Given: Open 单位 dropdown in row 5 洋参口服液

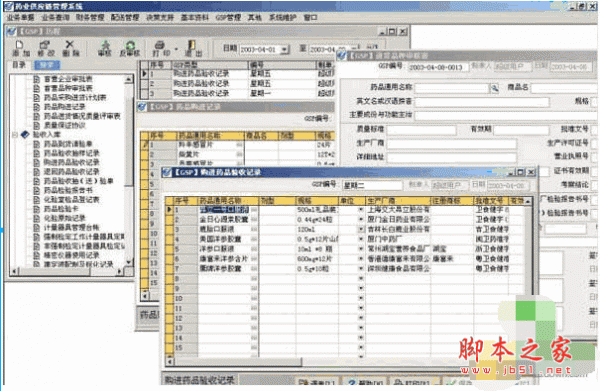Looking at the screenshot, I should (361, 249).
